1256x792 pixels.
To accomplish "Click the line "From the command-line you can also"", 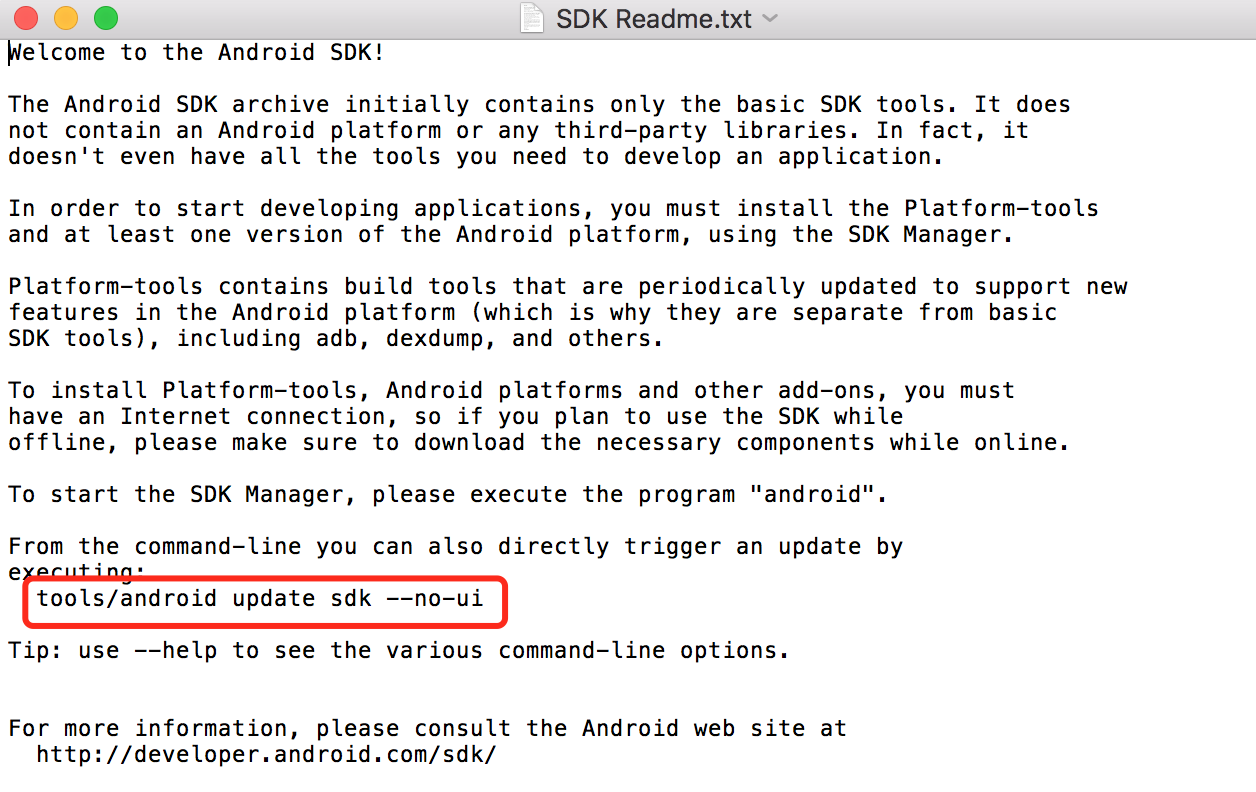I will coord(456,546).
